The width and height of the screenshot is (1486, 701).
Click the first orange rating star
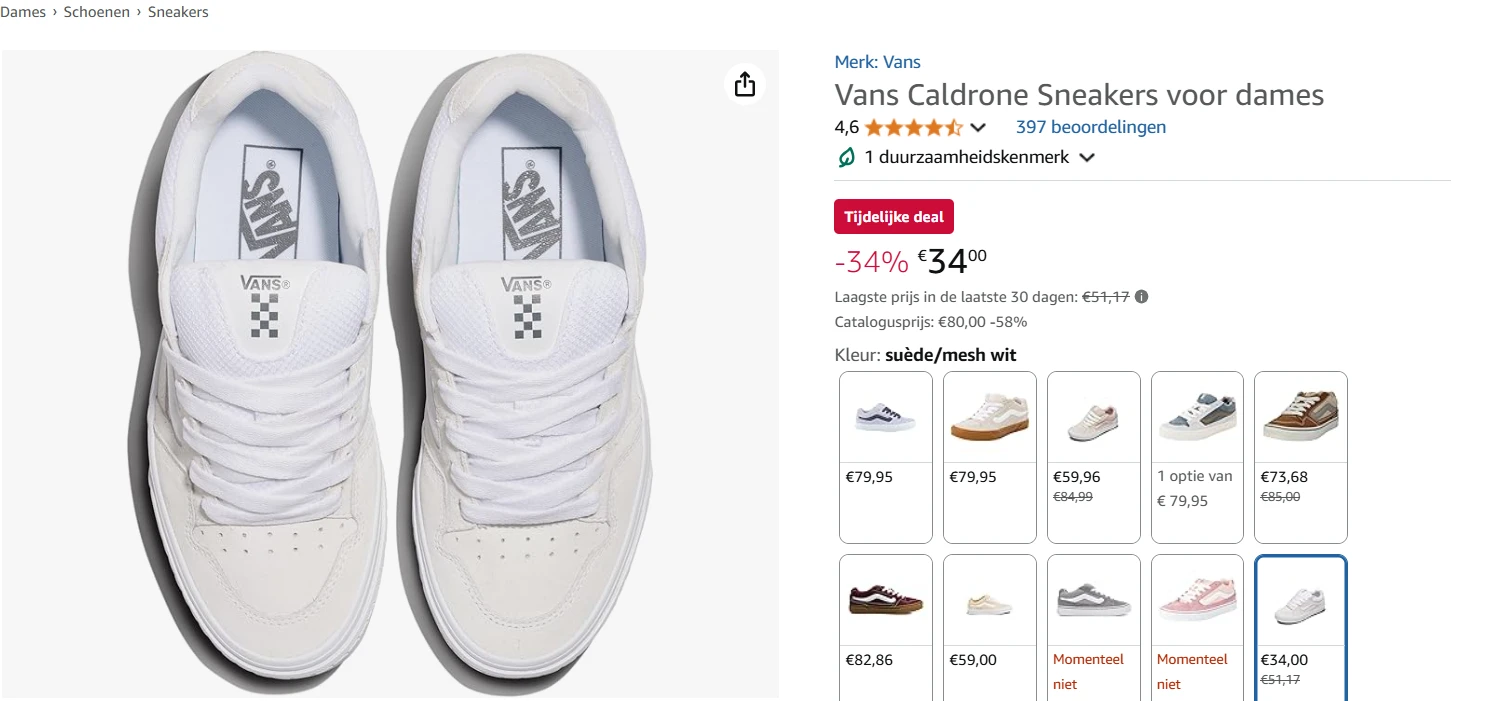click(873, 127)
